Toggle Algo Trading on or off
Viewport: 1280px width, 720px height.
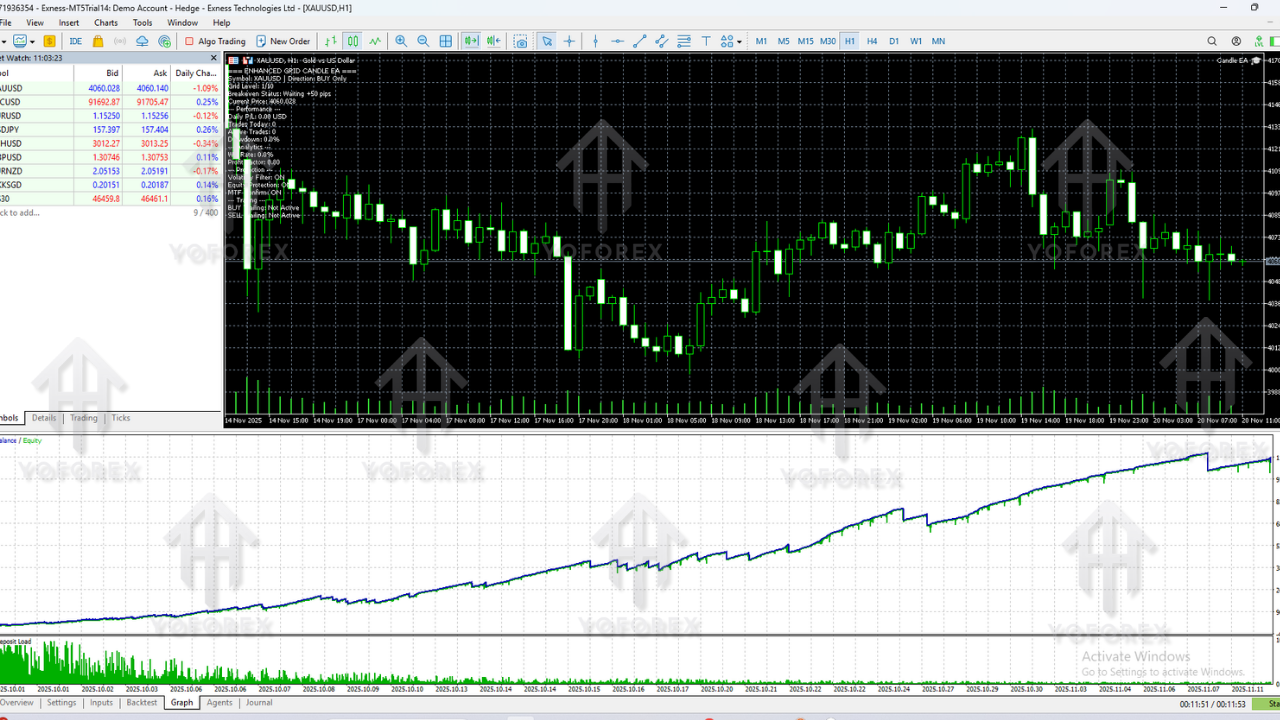215,41
